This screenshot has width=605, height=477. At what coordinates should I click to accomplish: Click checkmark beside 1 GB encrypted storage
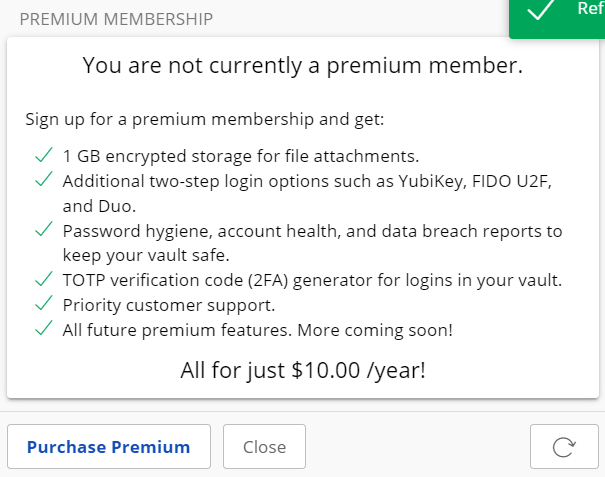[44, 155]
